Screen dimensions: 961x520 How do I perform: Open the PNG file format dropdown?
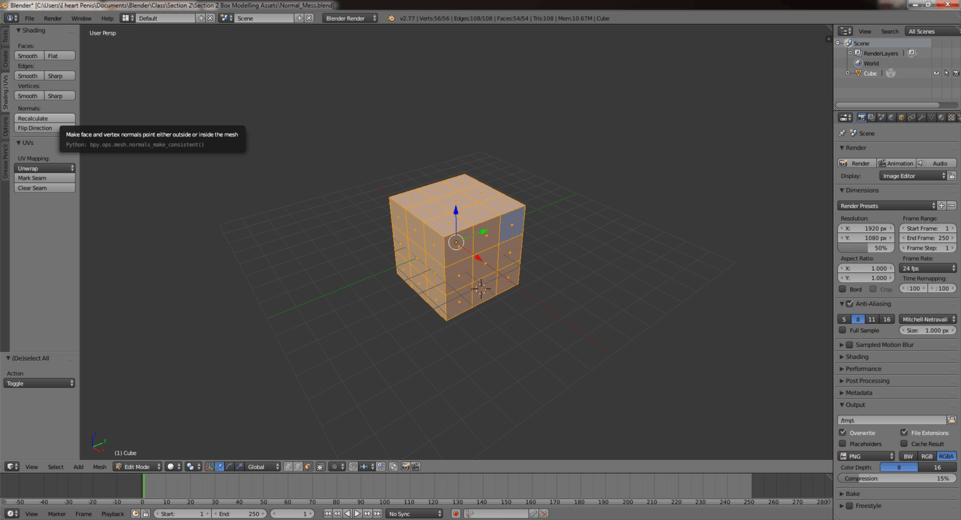click(x=866, y=456)
